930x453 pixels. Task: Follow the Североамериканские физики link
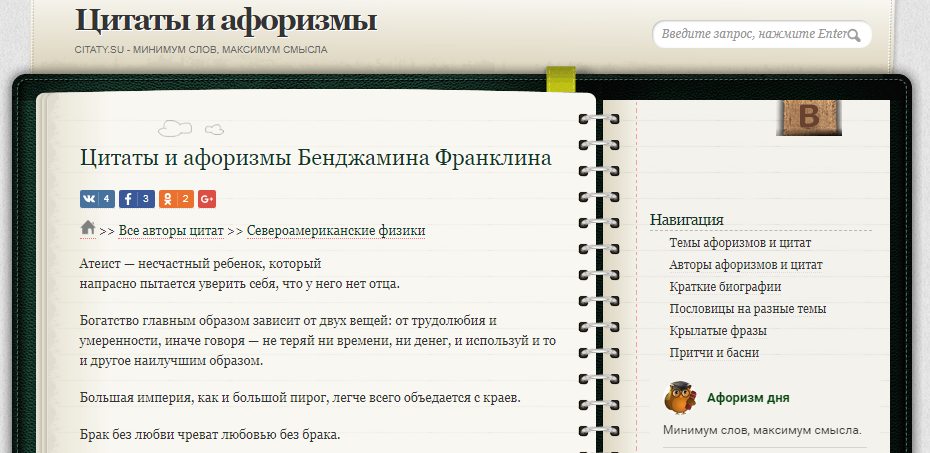click(x=336, y=231)
